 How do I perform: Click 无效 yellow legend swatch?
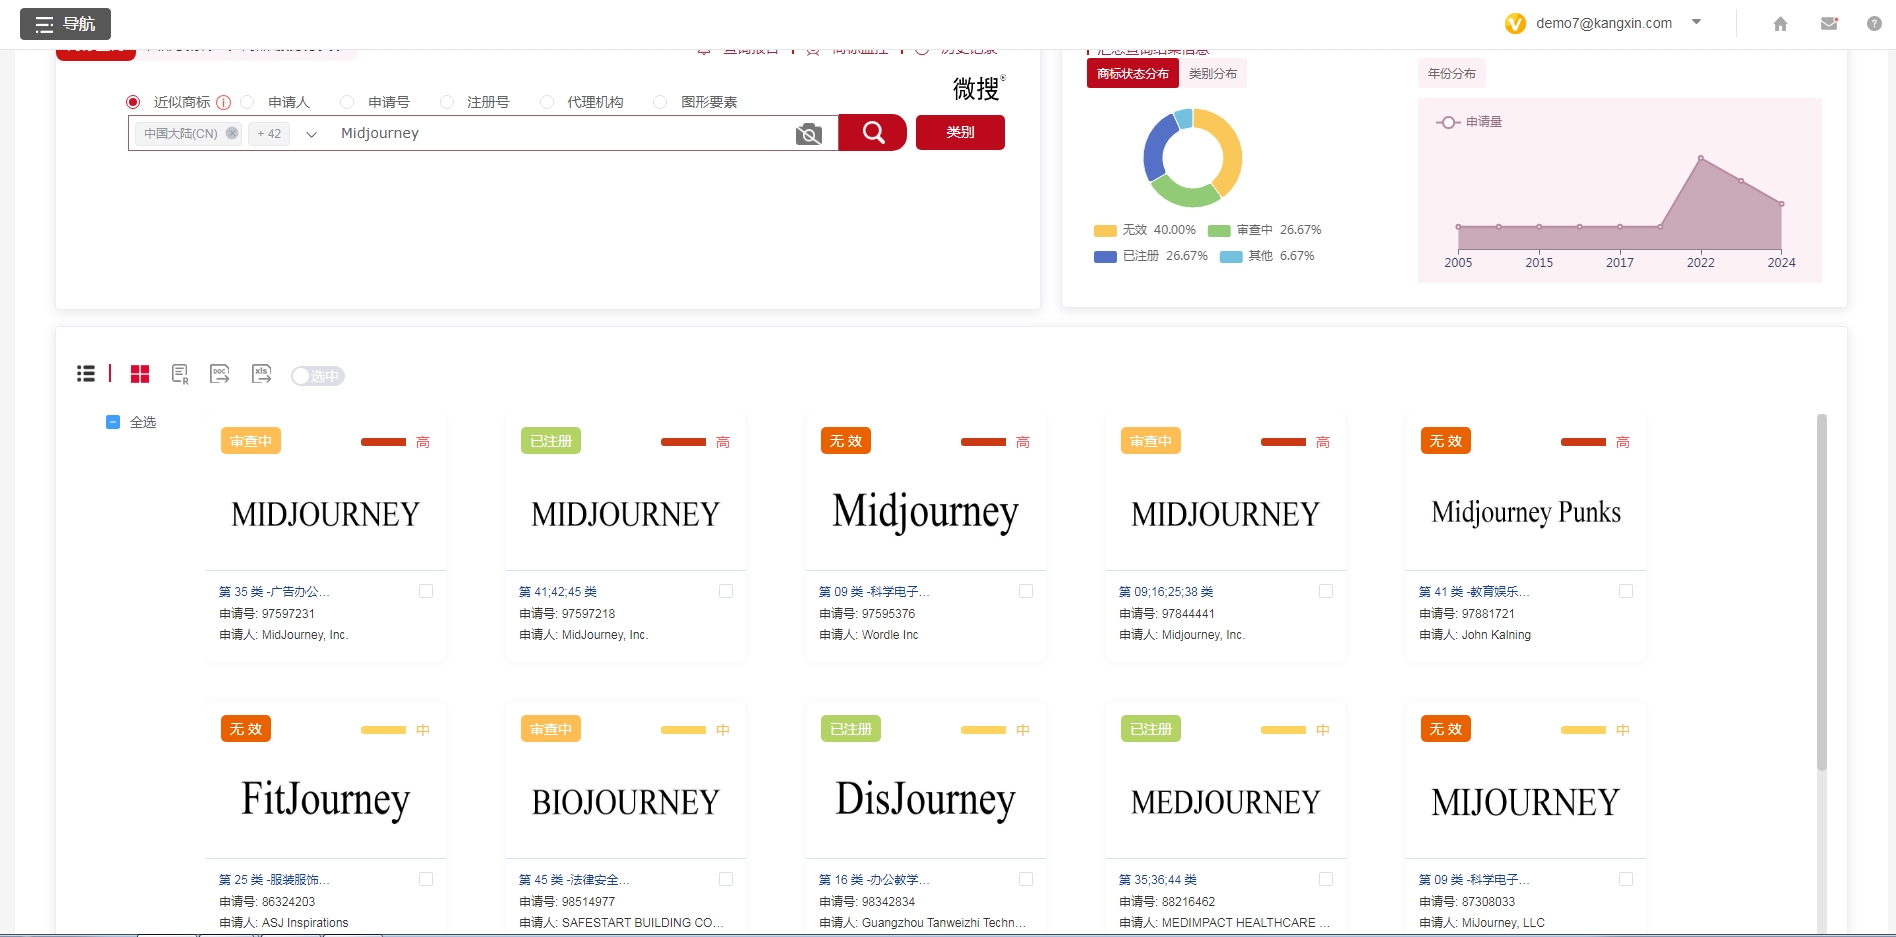[1105, 231]
